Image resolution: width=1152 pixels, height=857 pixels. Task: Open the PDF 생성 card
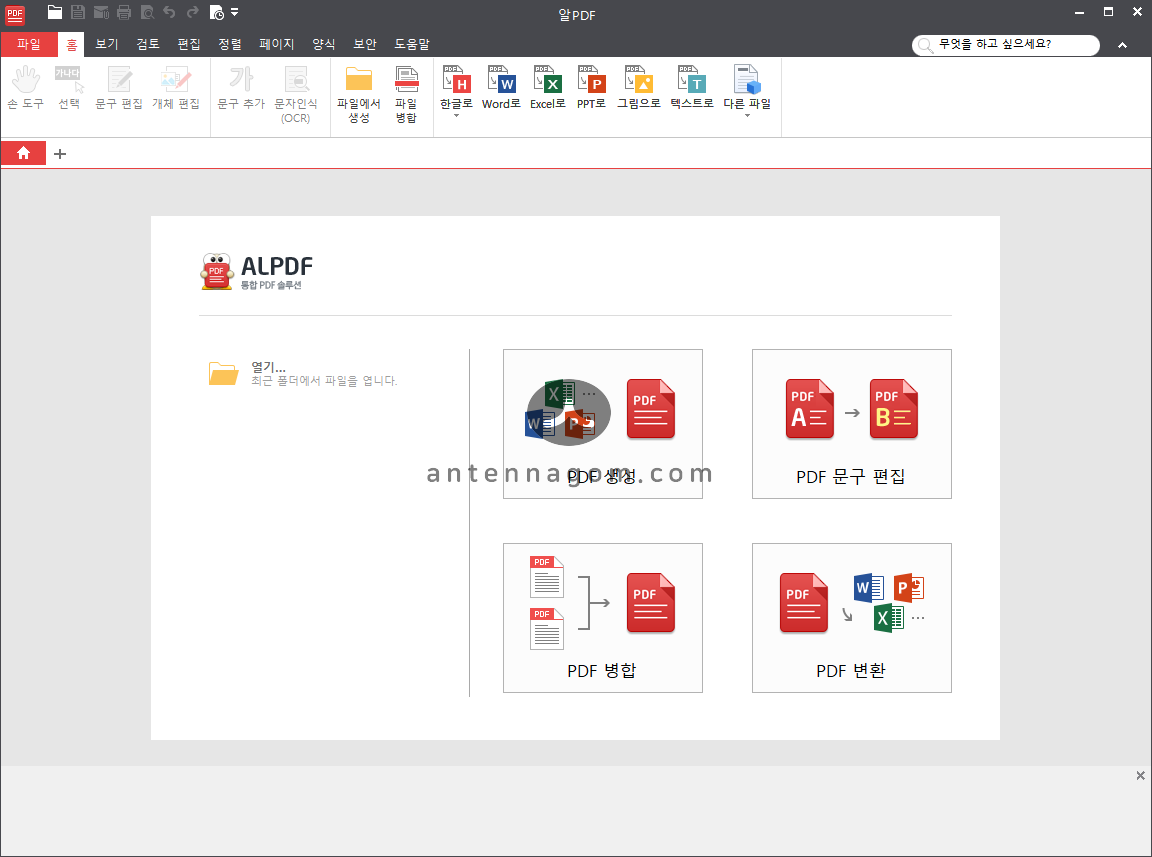602,424
